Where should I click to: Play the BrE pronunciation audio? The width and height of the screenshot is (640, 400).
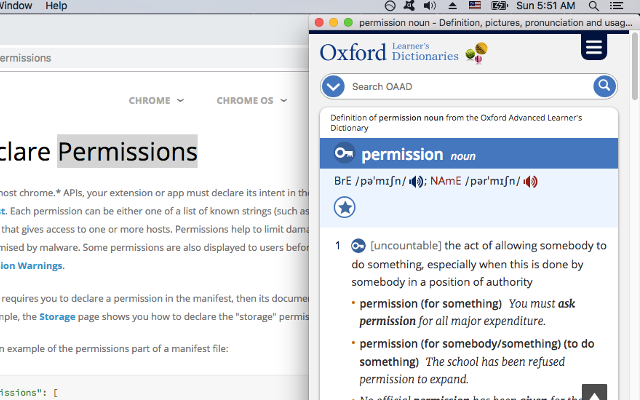pos(416,182)
